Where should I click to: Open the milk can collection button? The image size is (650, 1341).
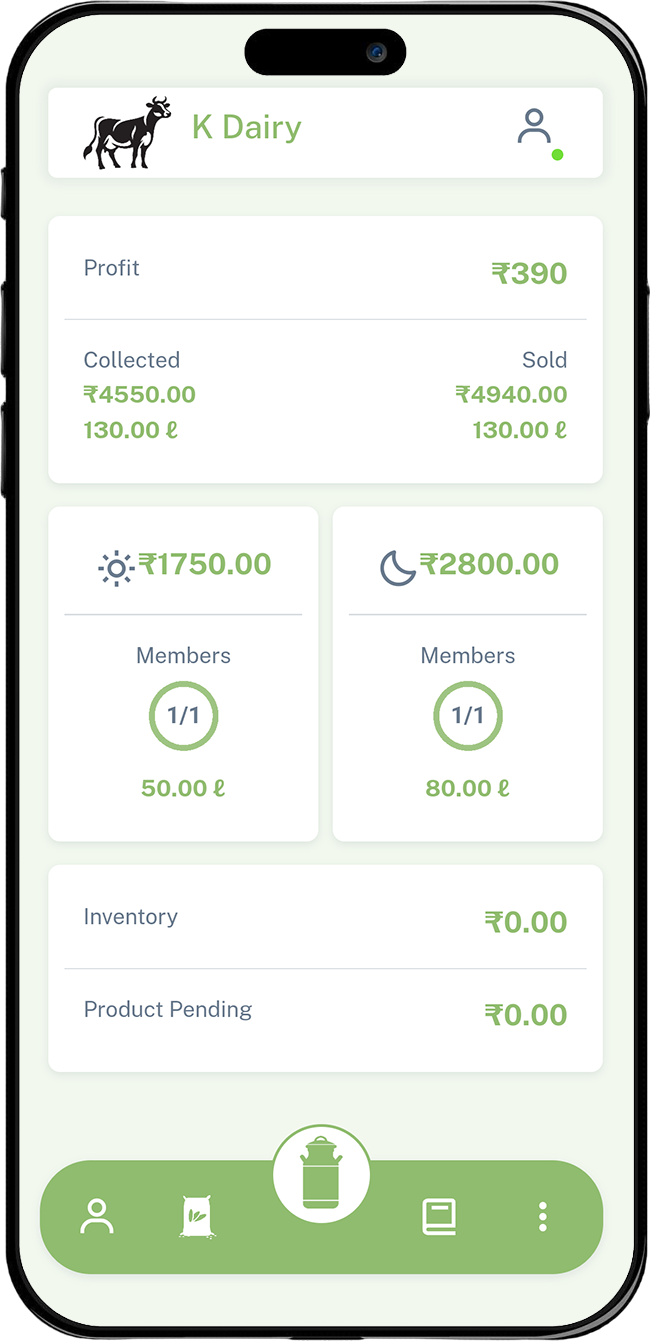point(321,1174)
